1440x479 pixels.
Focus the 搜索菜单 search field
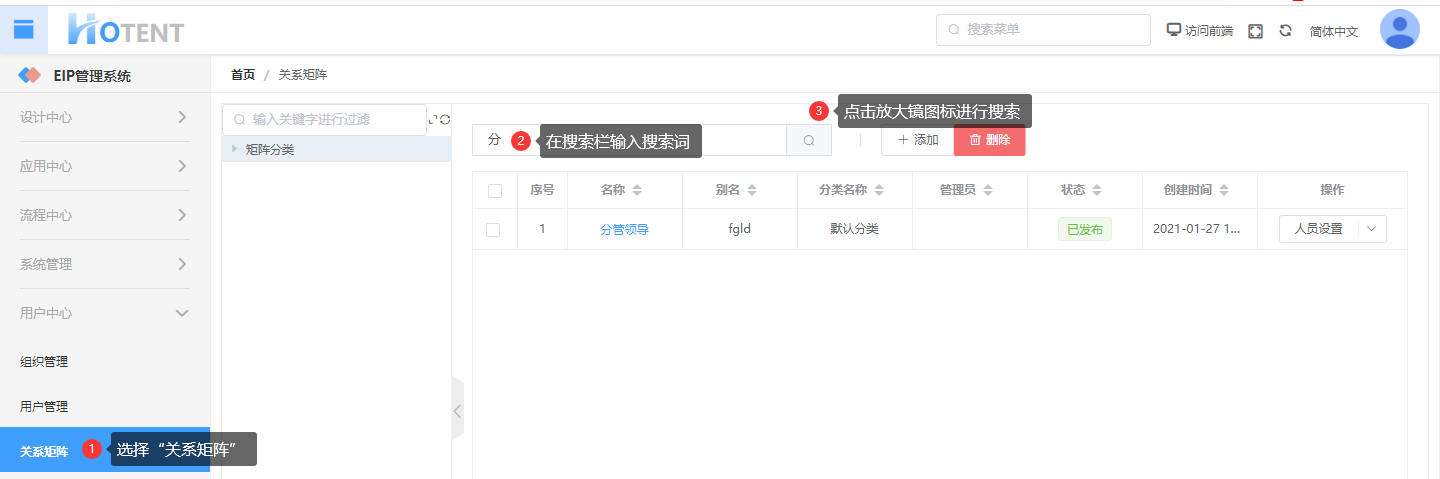click(x=1043, y=30)
